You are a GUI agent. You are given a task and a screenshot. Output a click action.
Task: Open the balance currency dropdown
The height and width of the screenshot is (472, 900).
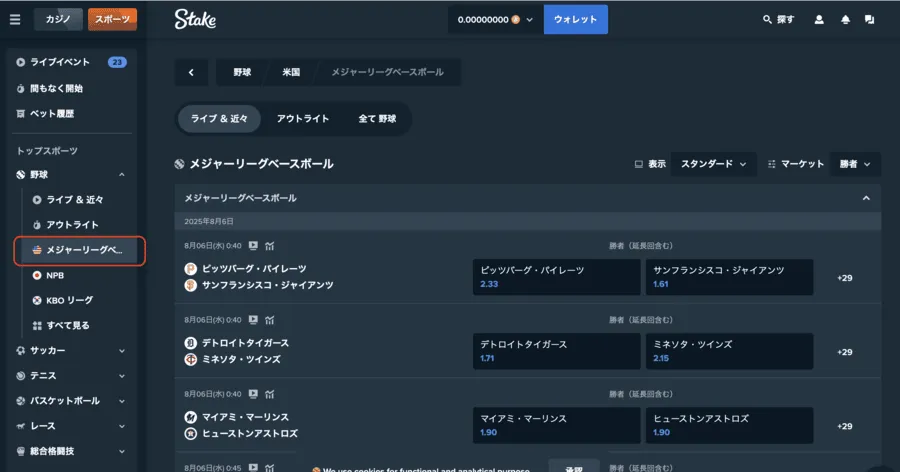[x=495, y=20]
